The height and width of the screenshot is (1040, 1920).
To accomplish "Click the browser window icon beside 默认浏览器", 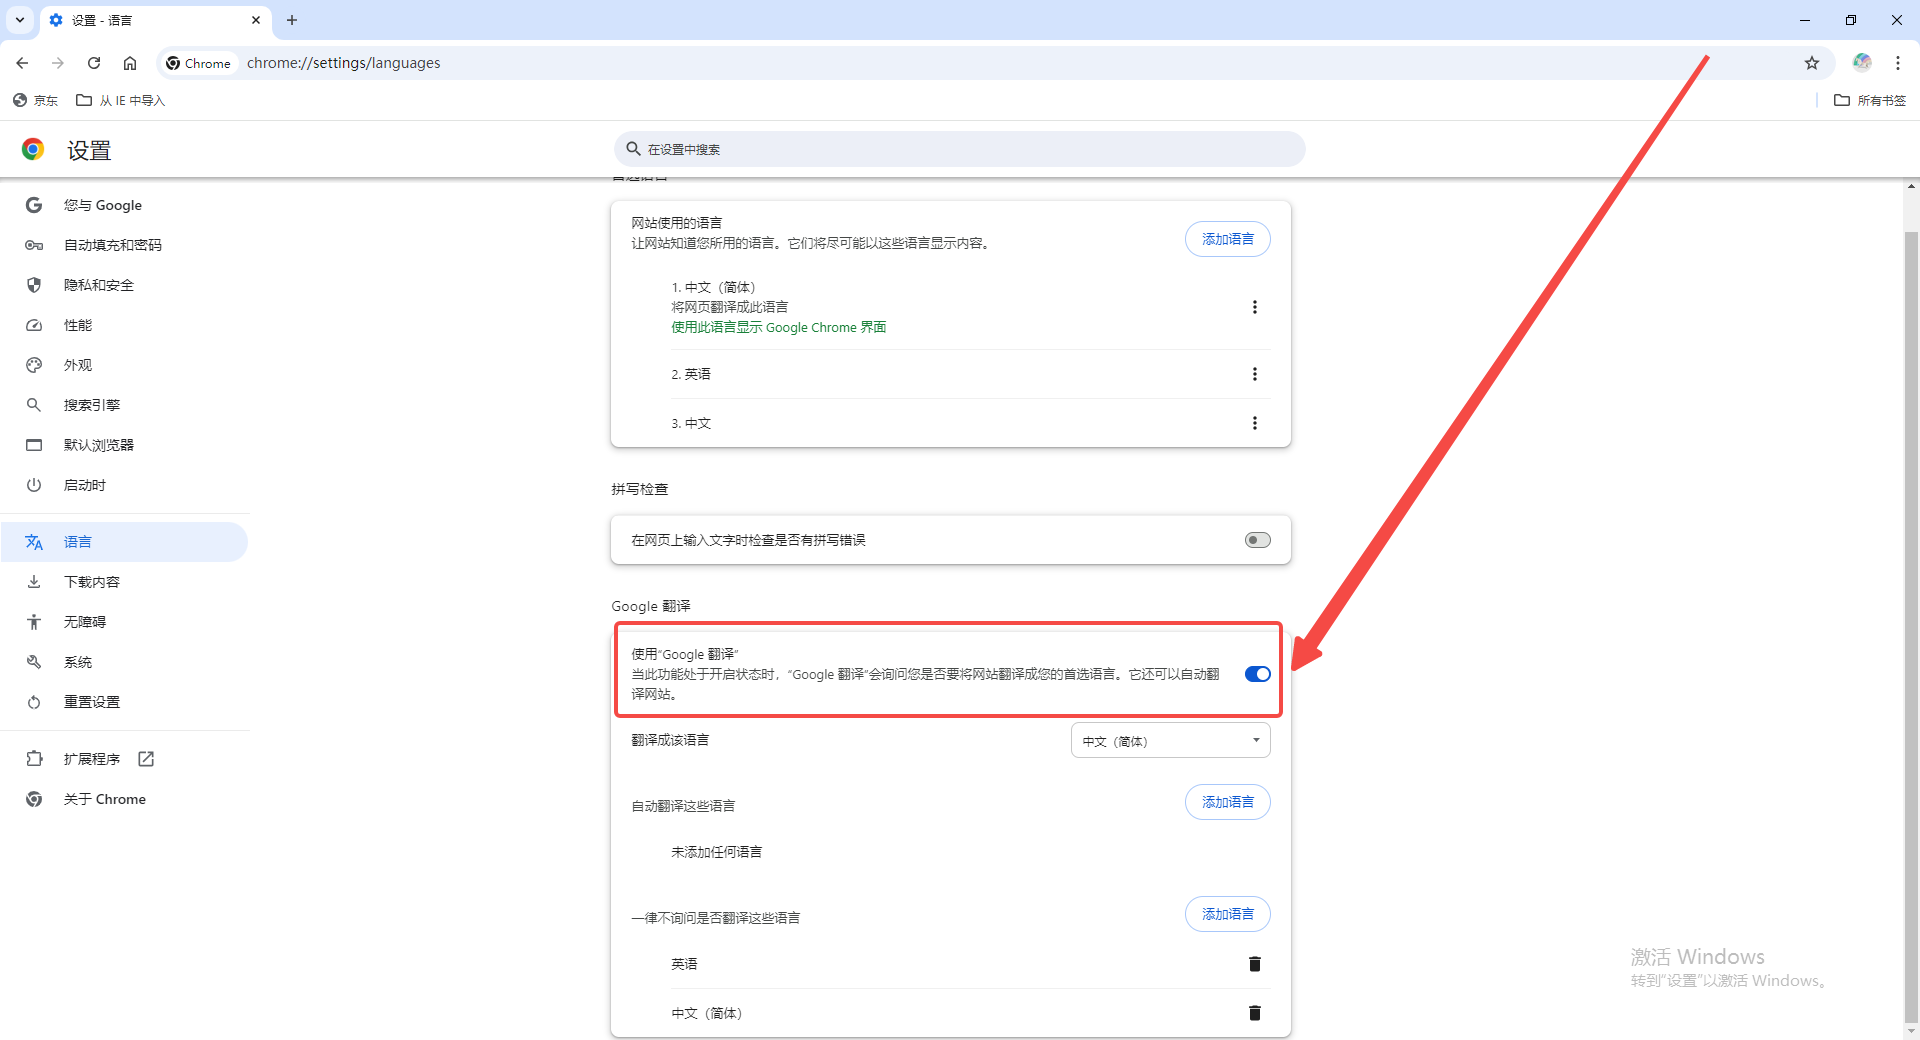I will 34,445.
